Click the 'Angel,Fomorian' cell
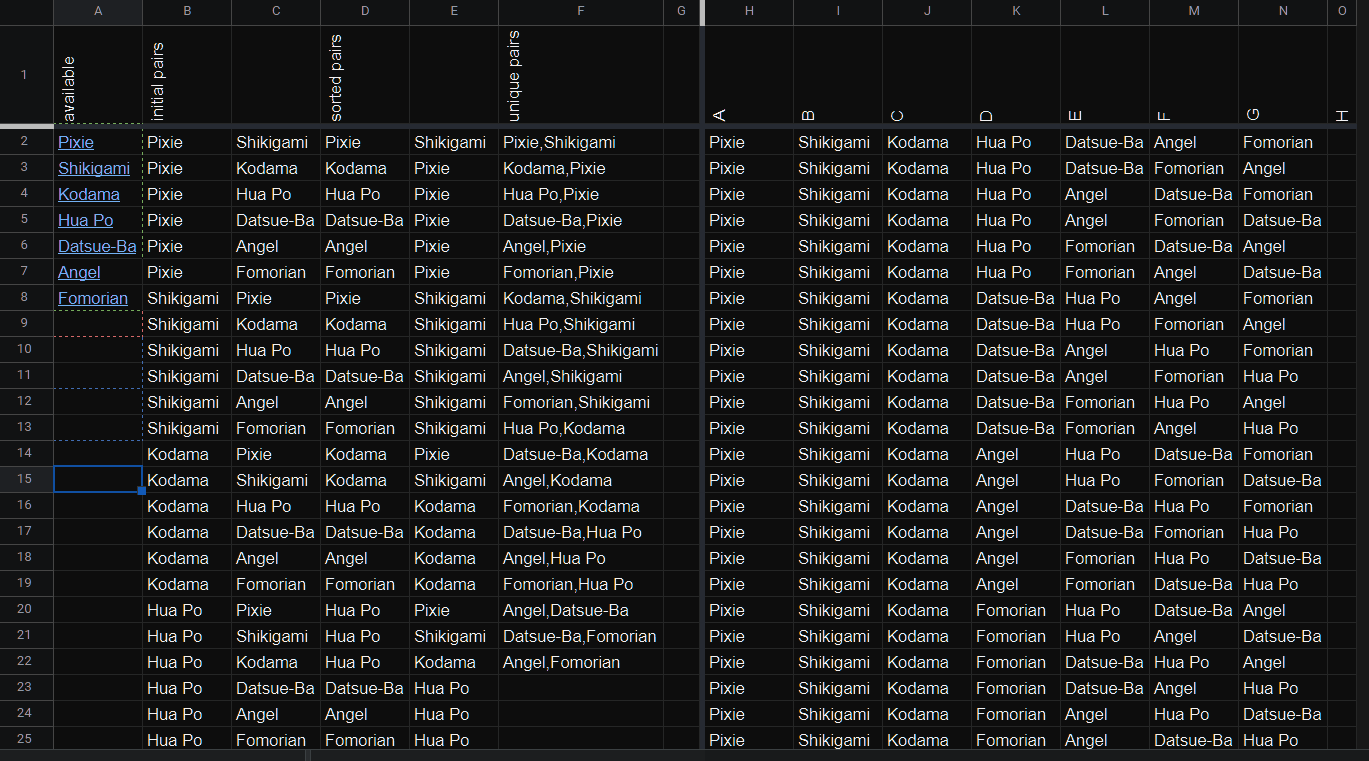 [581, 662]
